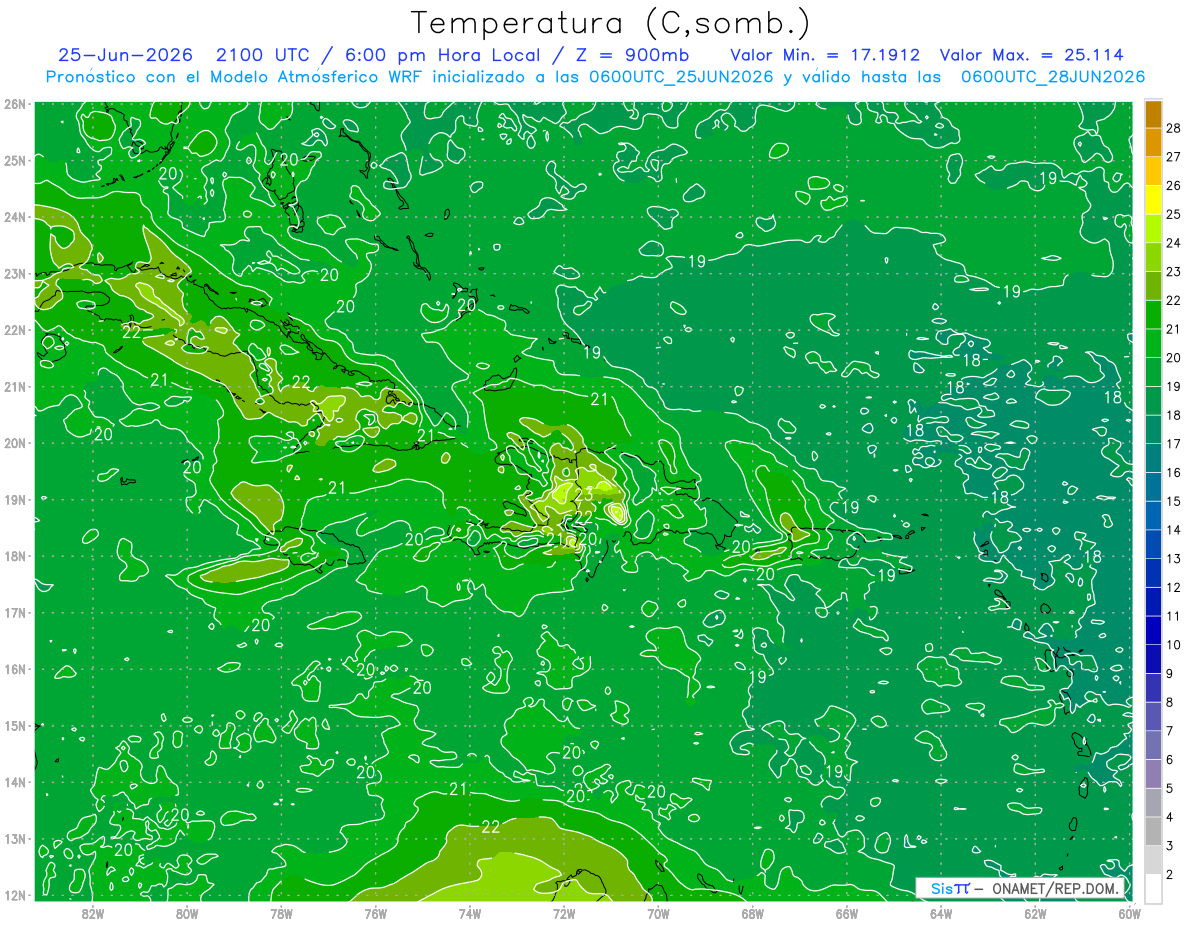
Task: Click the "19N" latitude axis label
Action: click(x=15, y=499)
